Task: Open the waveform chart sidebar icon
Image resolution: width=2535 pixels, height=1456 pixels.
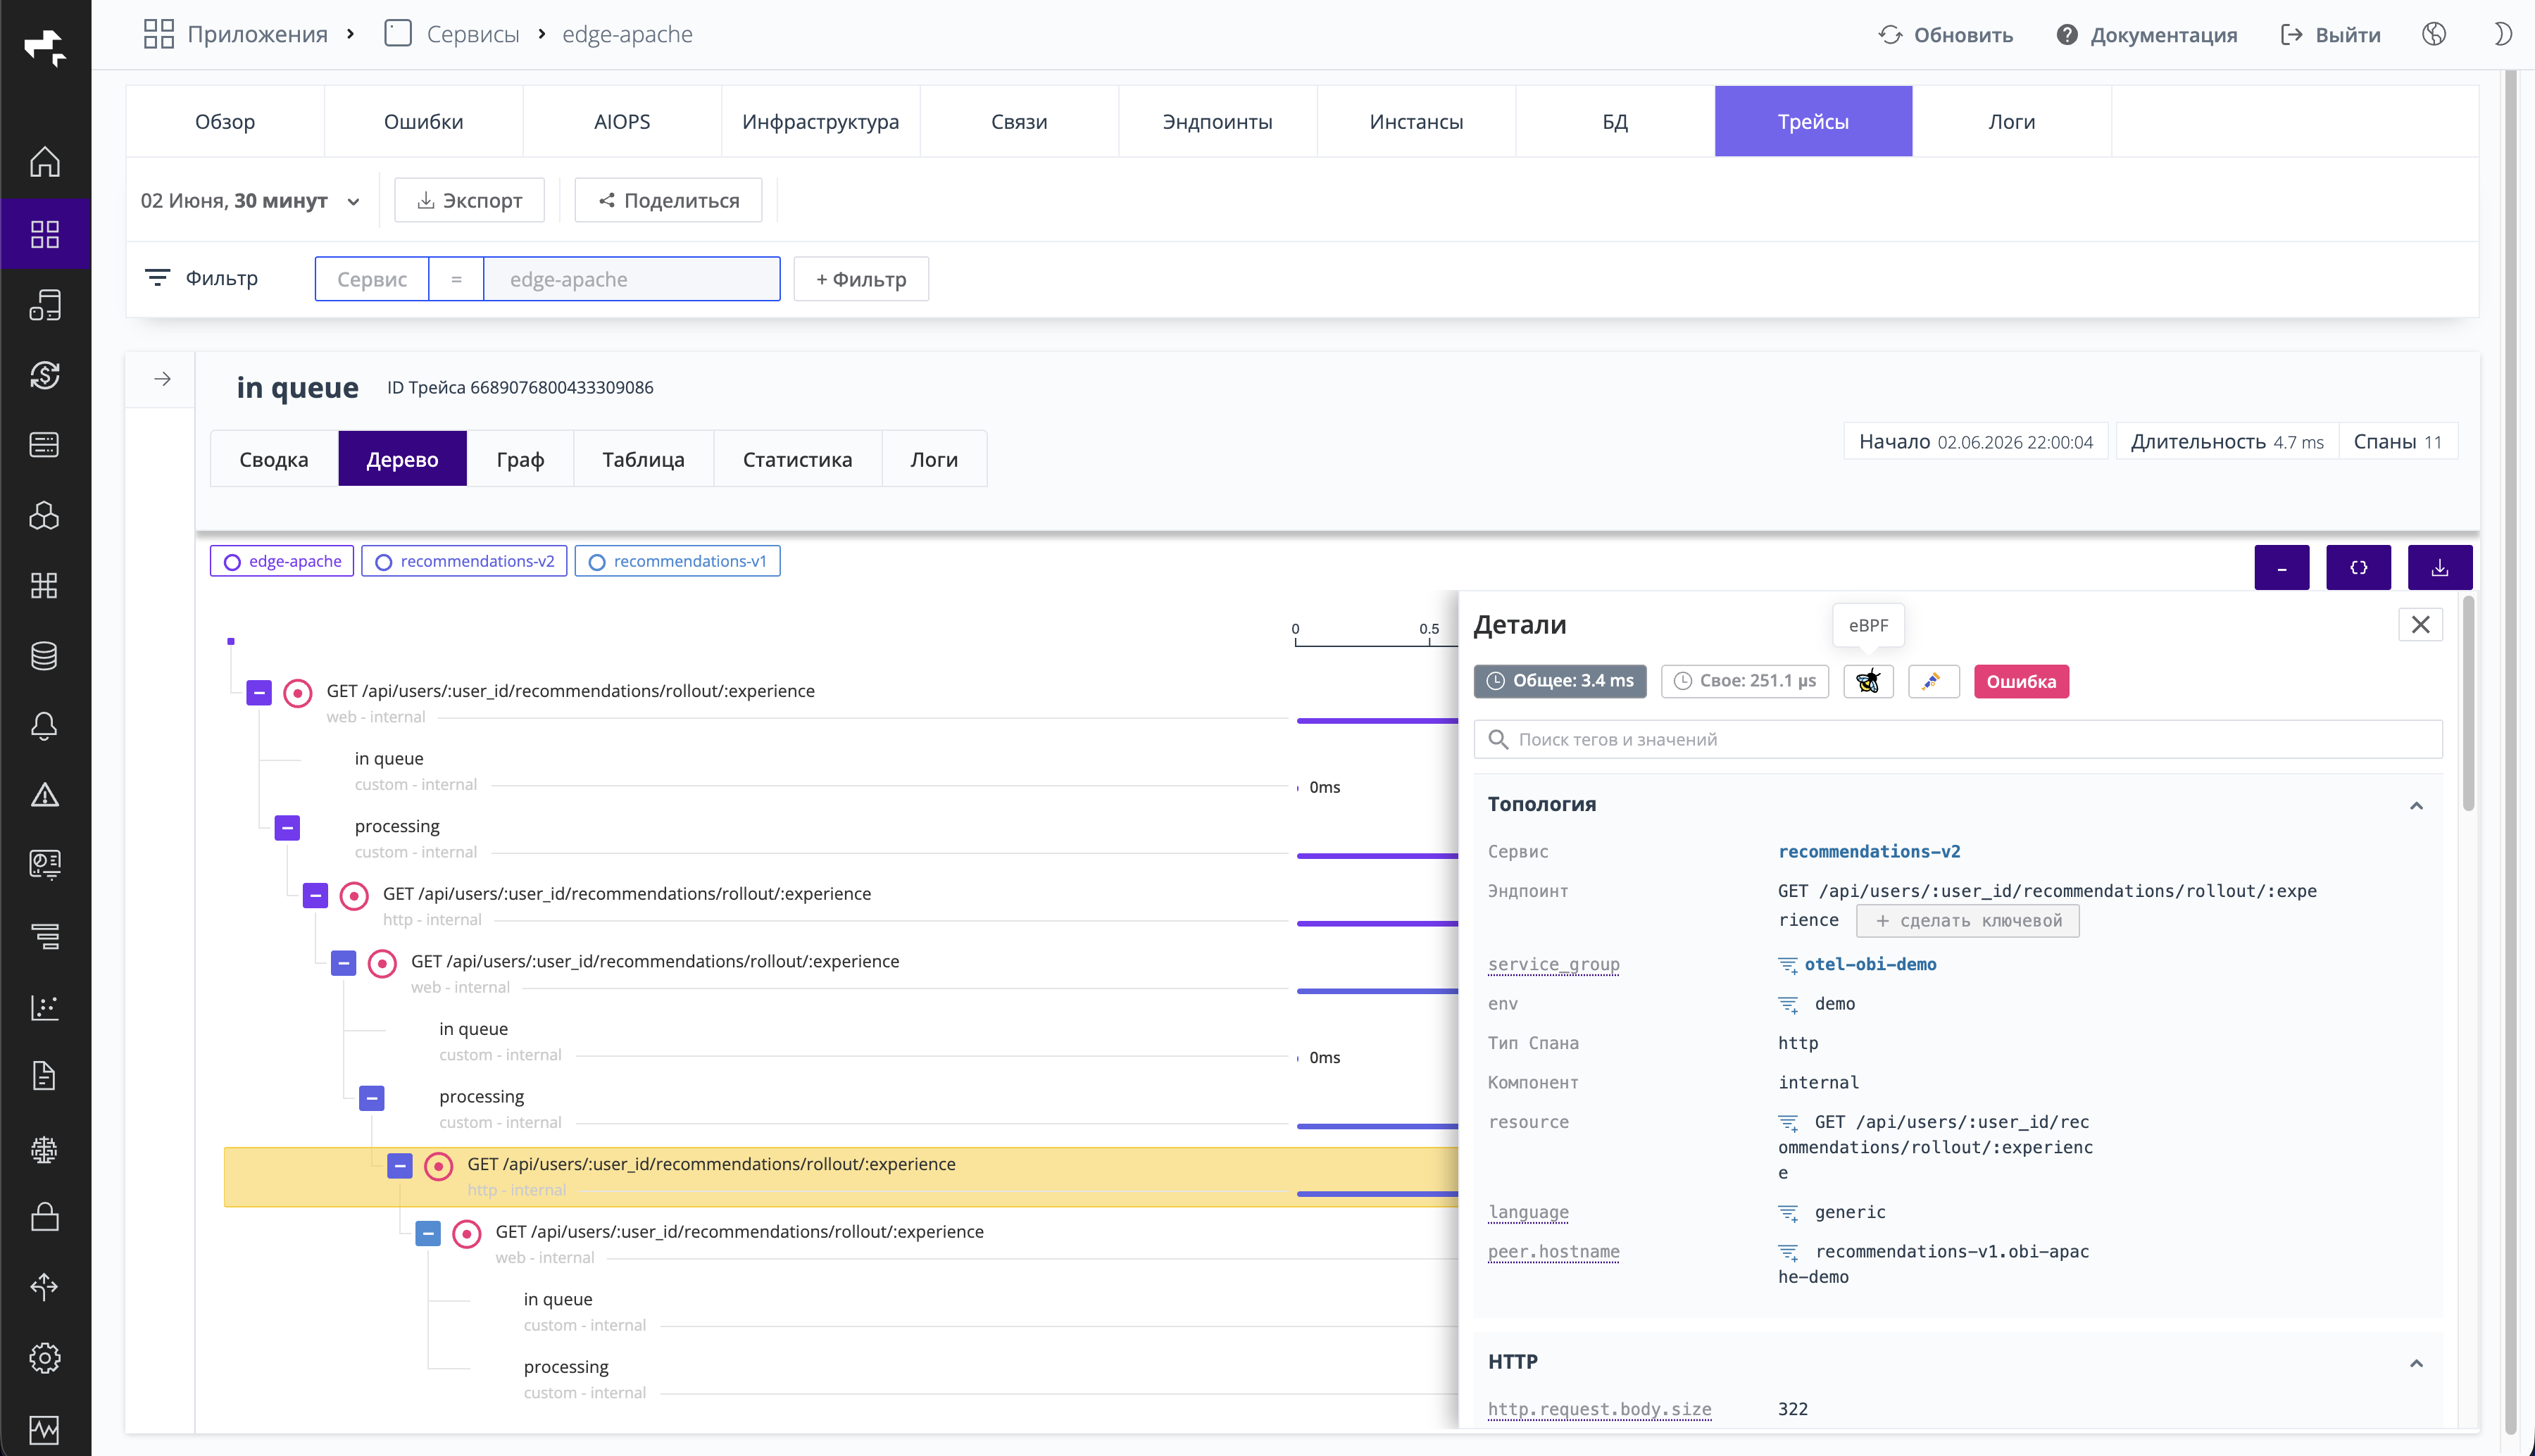Action: 45,1430
